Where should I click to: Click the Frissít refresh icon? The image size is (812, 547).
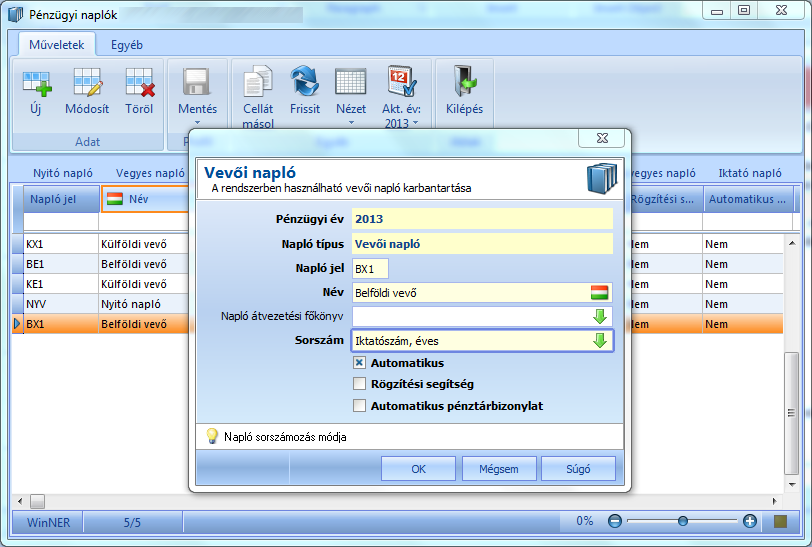click(305, 81)
